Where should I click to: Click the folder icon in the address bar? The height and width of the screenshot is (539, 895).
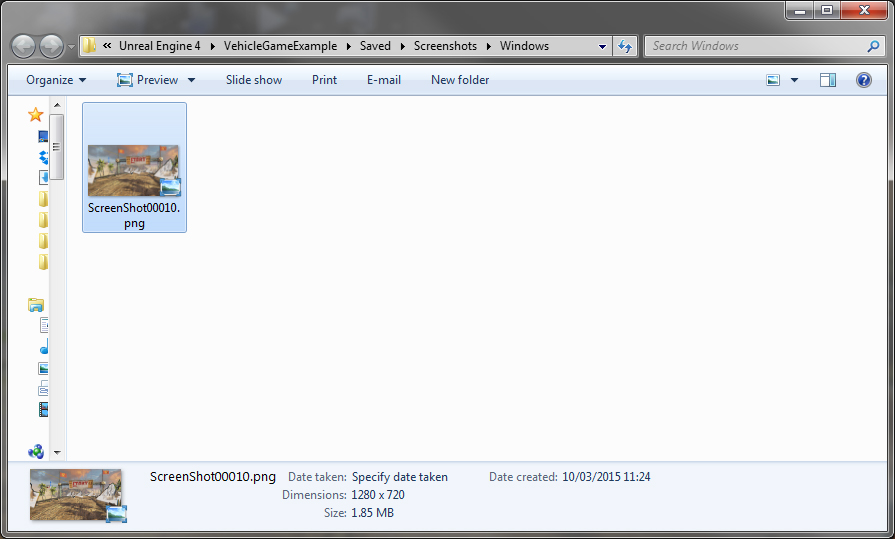pyautogui.click(x=89, y=46)
